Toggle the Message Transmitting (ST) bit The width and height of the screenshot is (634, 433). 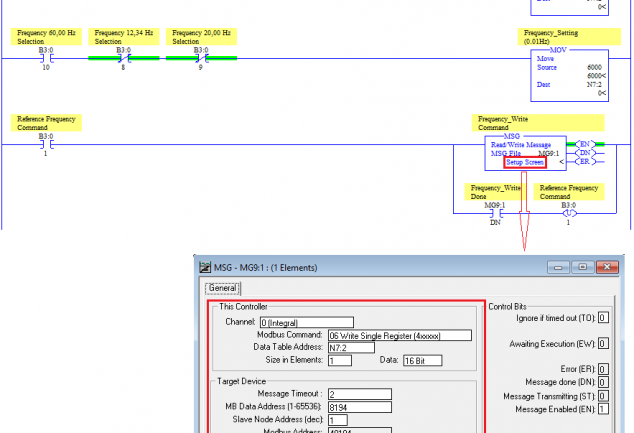(603, 396)
